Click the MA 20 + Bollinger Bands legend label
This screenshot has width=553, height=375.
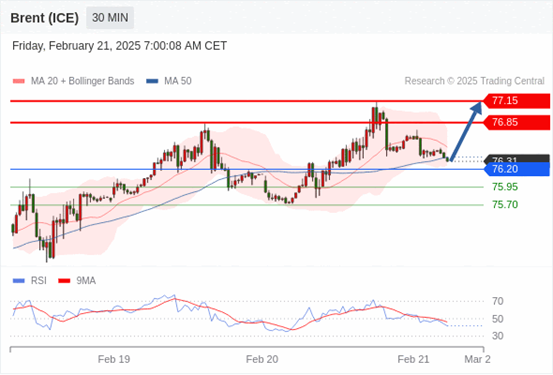click(x=82, y=81)
